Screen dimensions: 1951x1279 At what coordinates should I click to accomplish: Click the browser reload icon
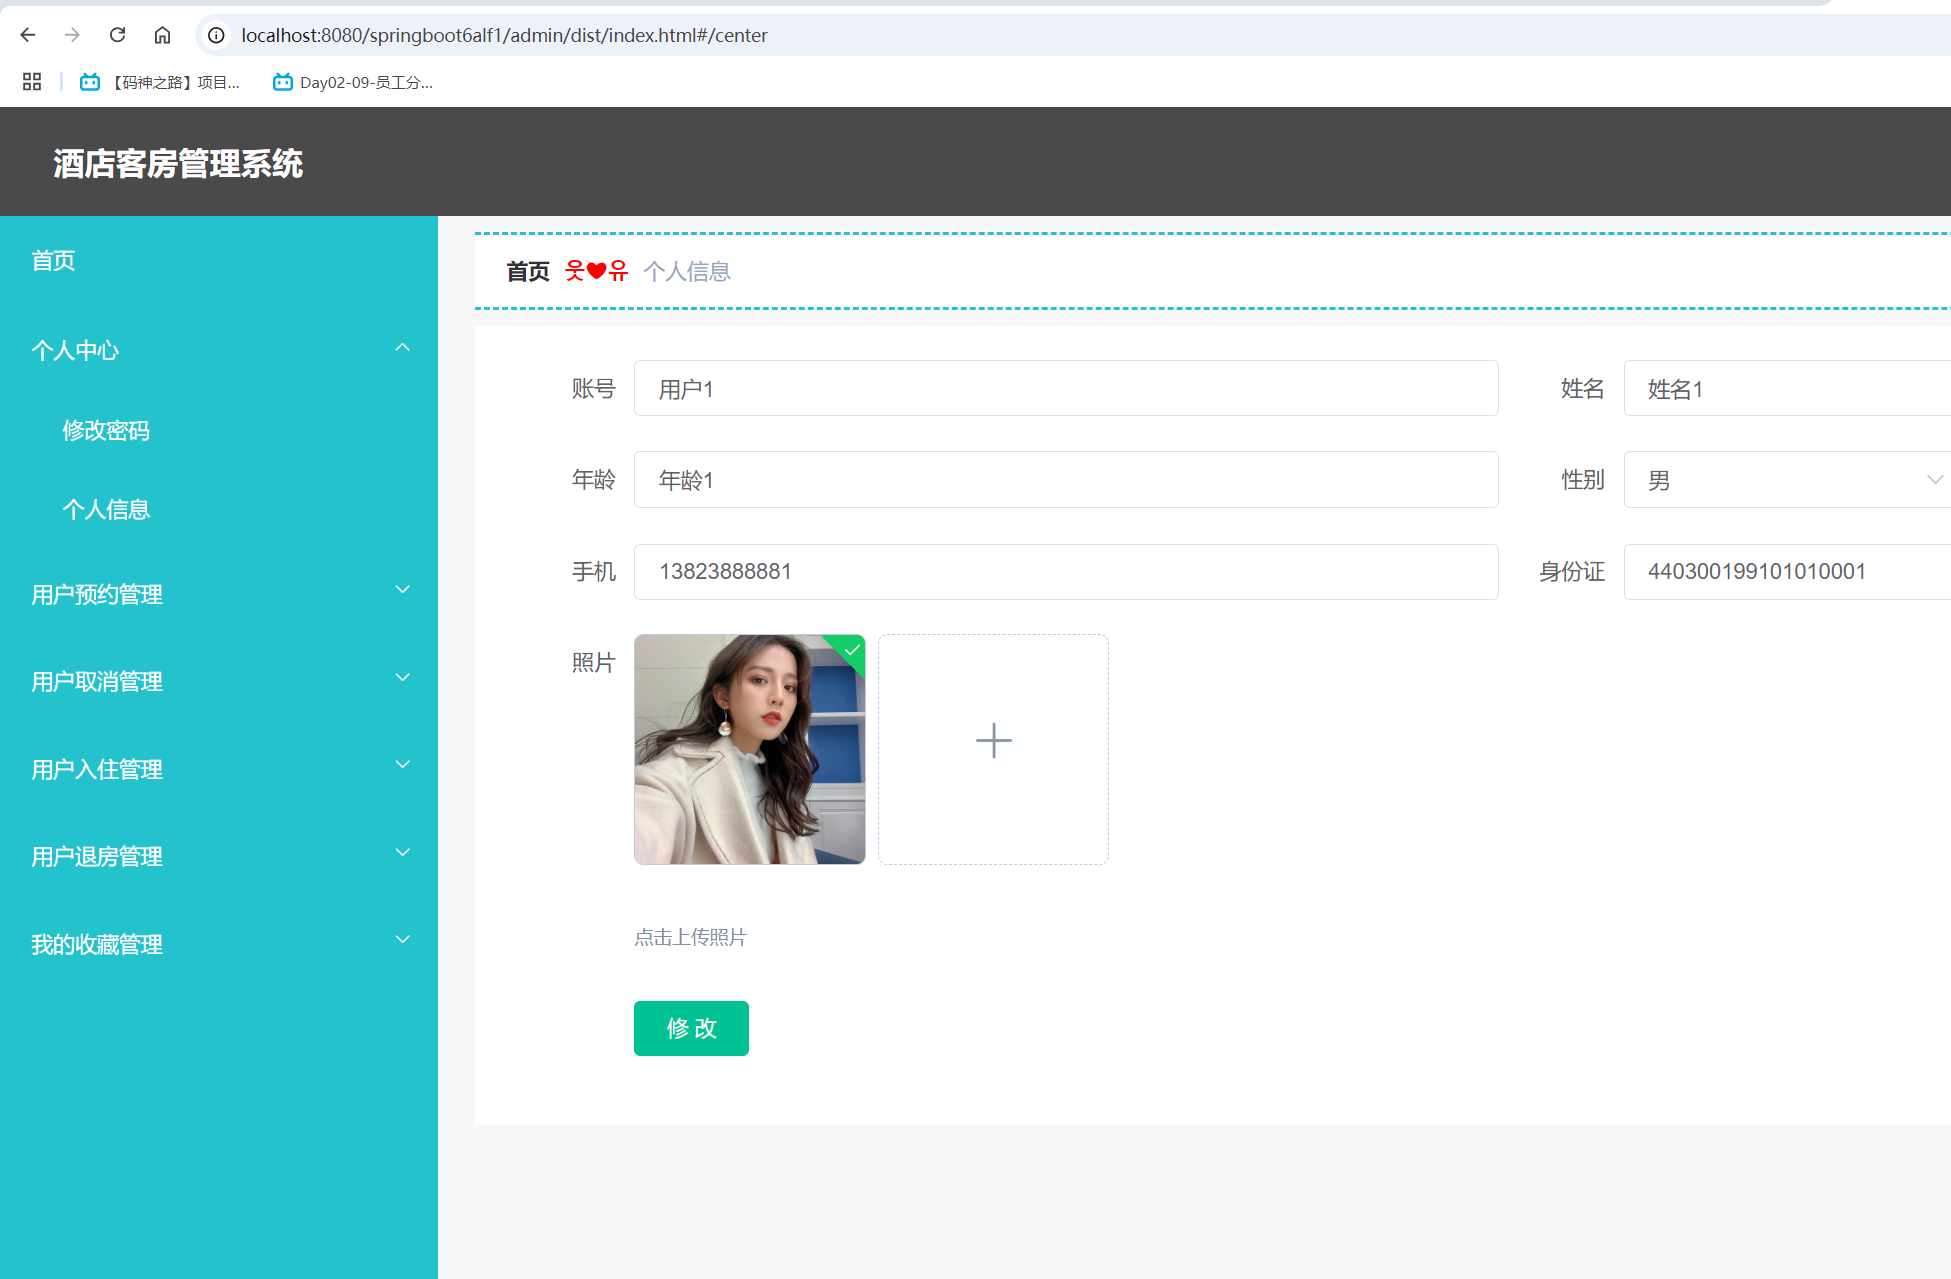(x=117, y=35)
